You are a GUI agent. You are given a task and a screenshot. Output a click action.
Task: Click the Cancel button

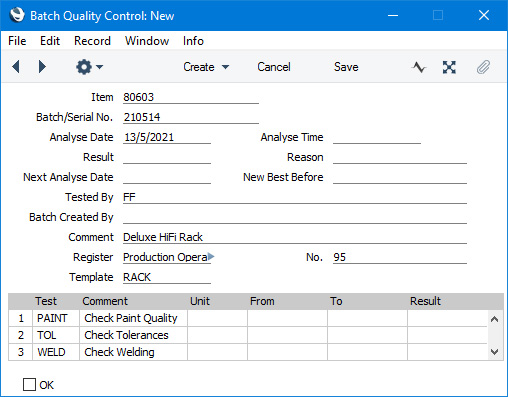pos(274,67)
